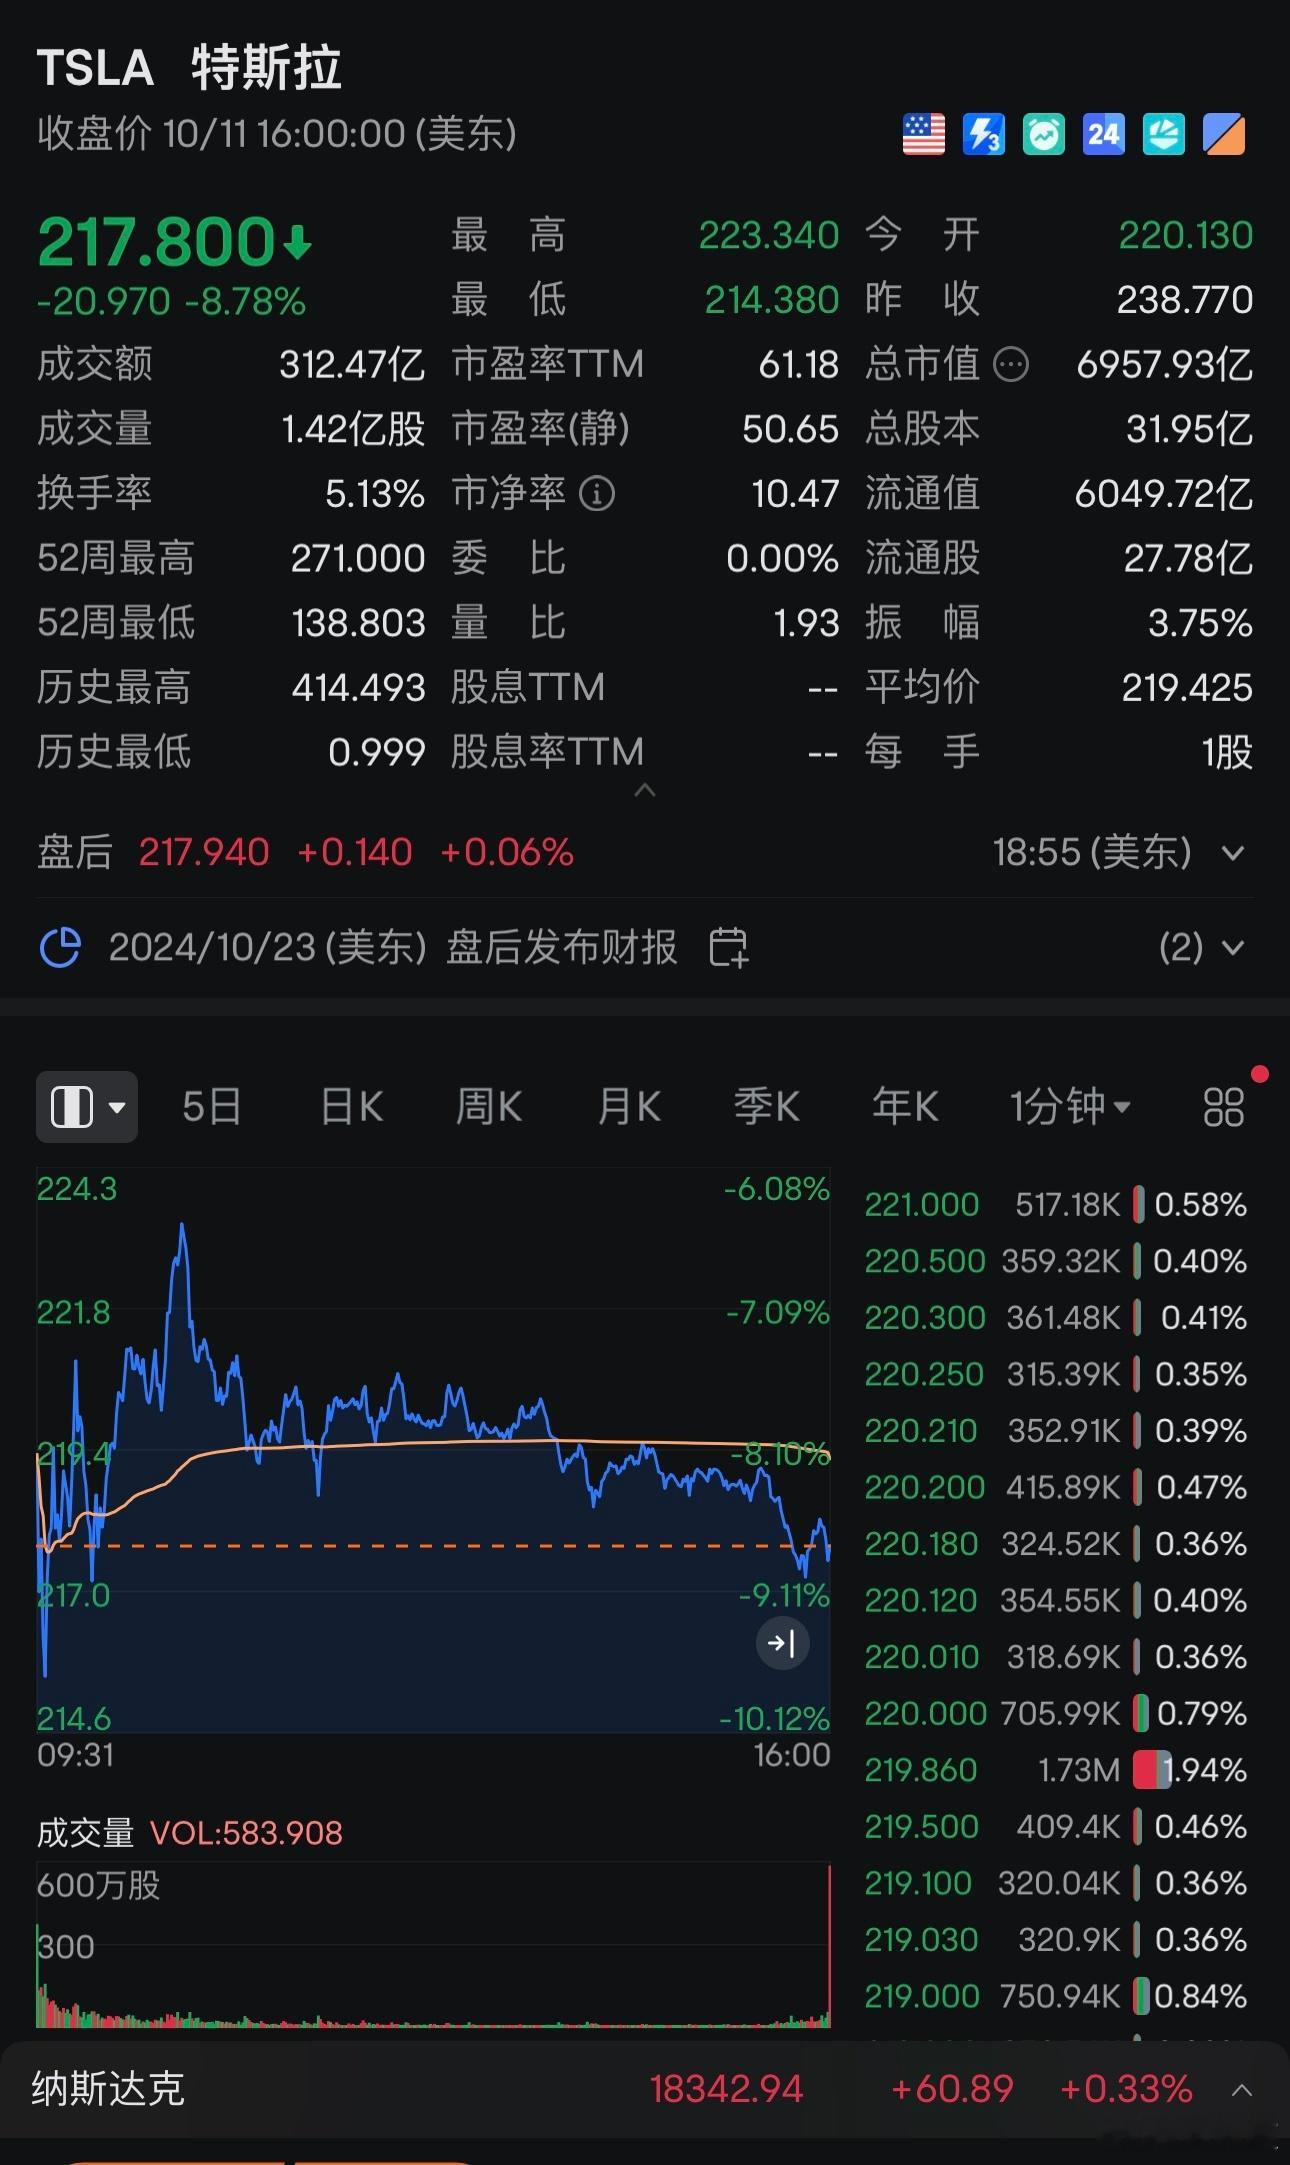
Task: Tap the volume bar beside 0.84%
Action: point(1141,1996)
